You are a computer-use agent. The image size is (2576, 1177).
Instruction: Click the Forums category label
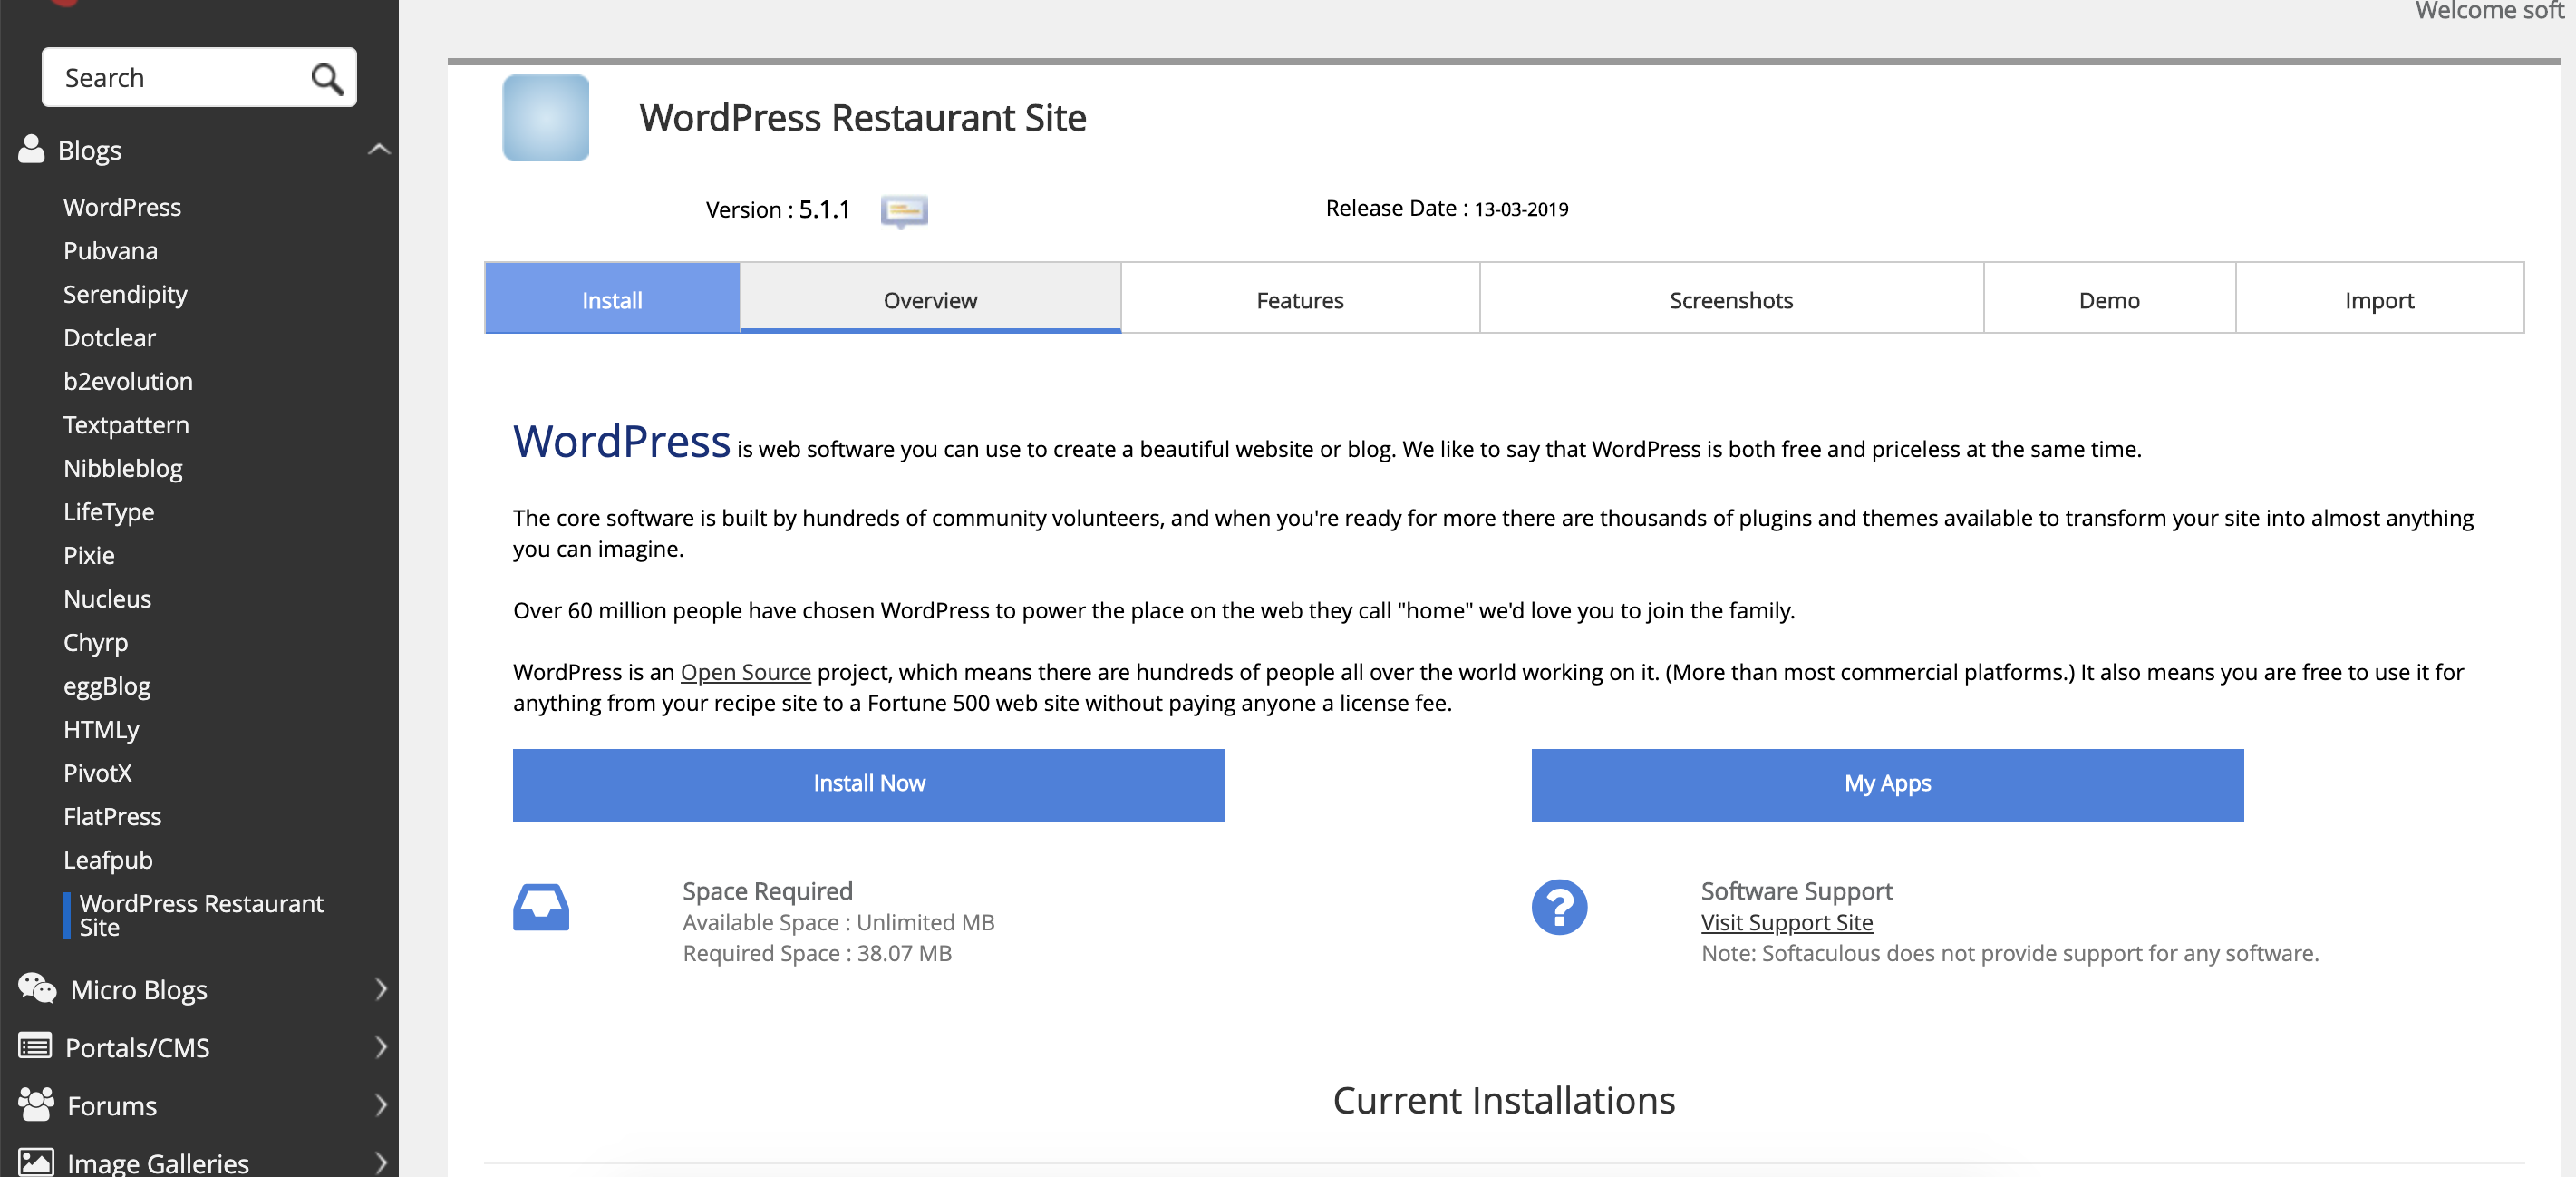click(x=112, y=1105)
